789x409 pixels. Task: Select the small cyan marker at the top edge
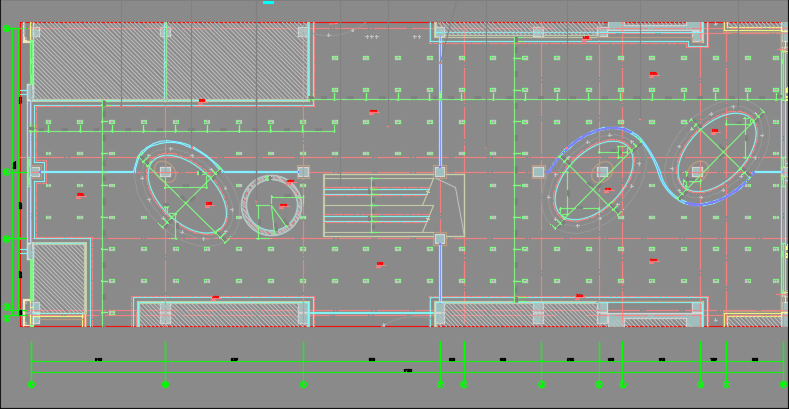269,3
